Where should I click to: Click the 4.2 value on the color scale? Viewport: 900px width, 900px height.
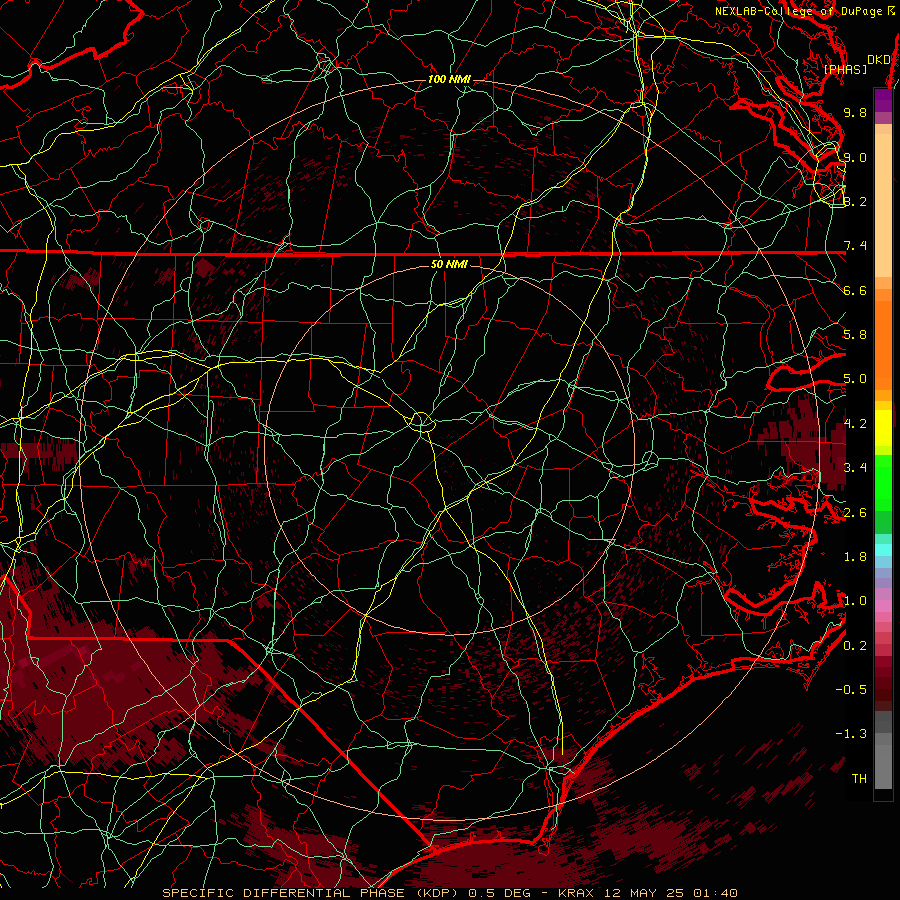(x=855, y=424)
